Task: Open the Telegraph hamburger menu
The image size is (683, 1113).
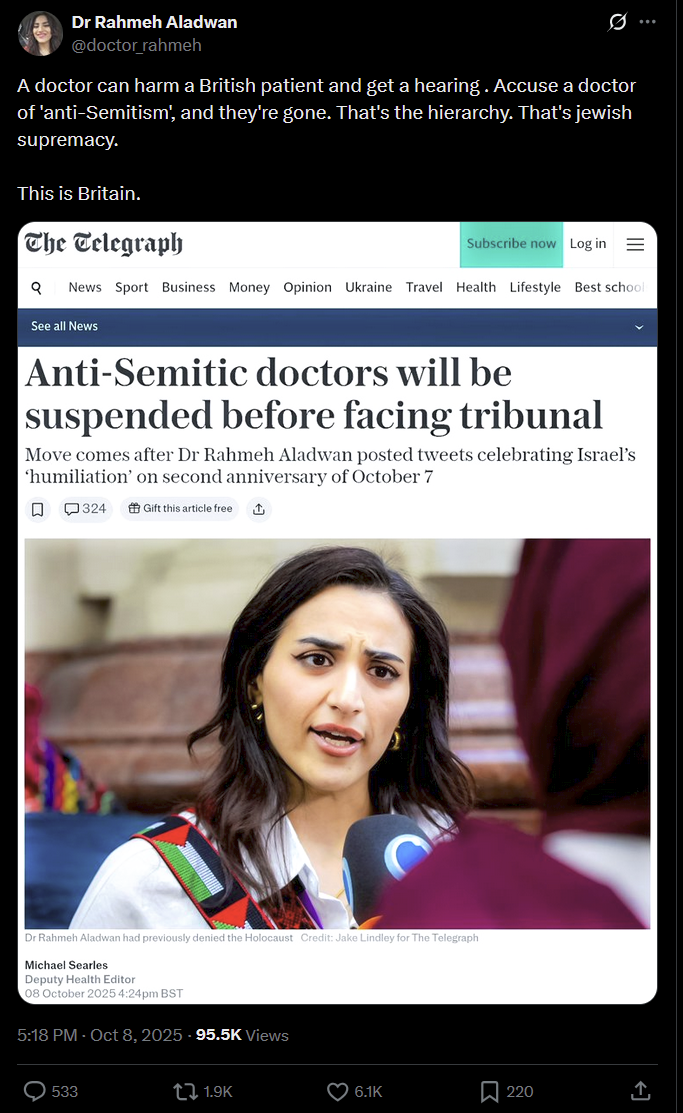Action: pyautogui.click(x=635, y=244)
